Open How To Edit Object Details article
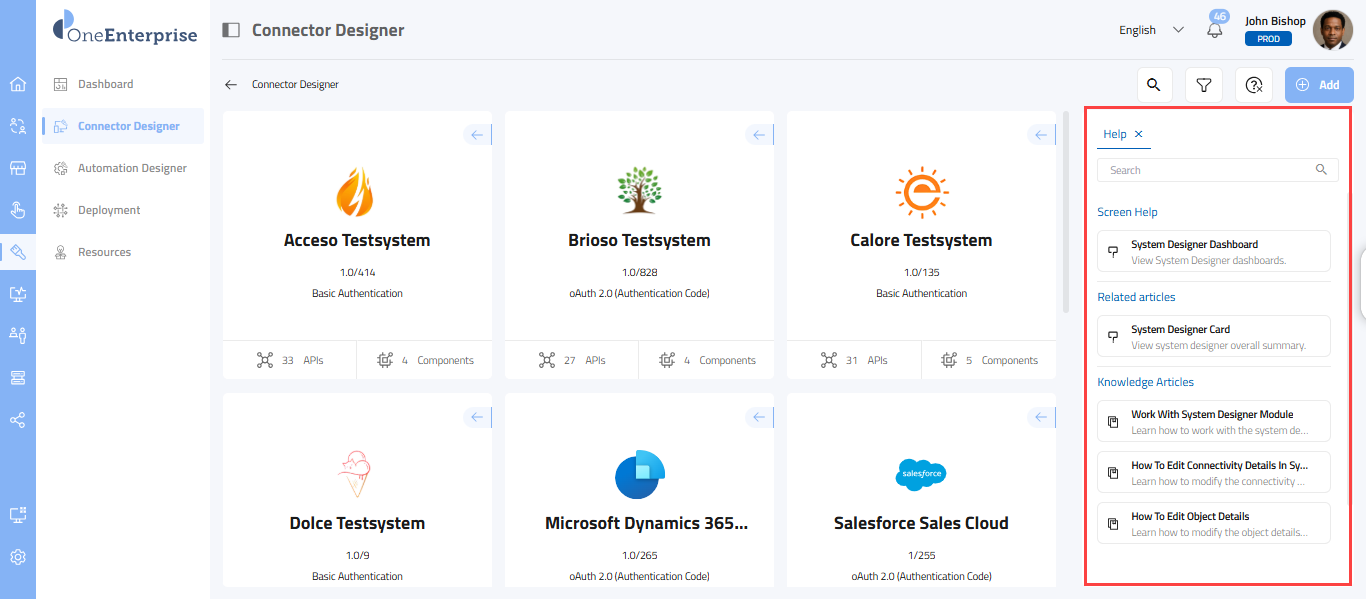1366x599 pixels. pyautogui.click(x=1213, y=523)
